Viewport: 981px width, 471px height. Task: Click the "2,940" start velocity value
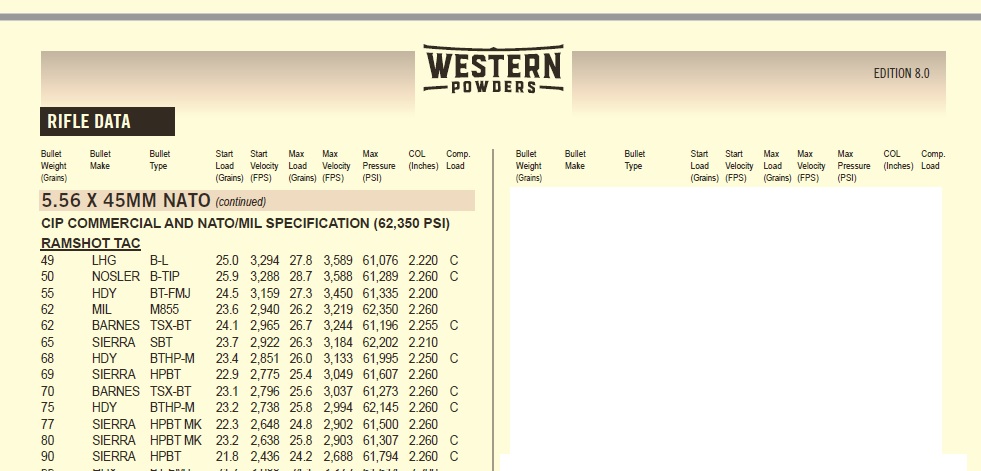265,310
